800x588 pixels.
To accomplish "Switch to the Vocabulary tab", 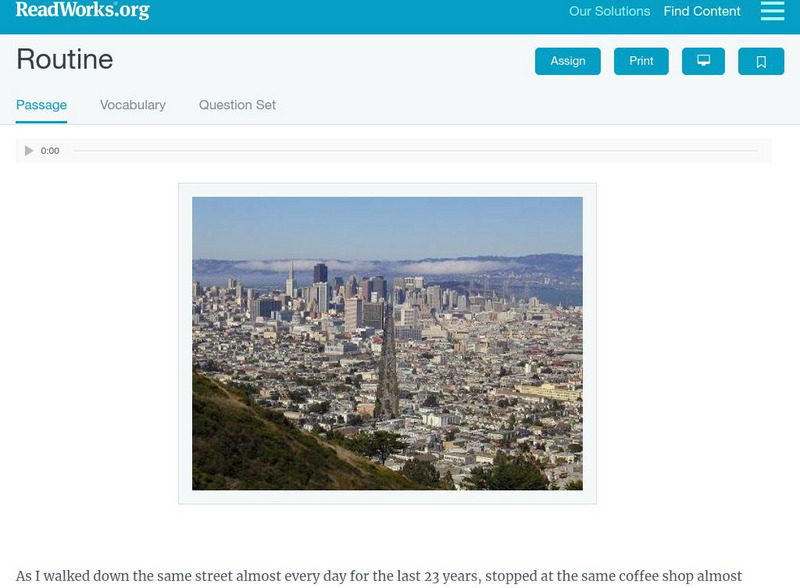I will pos(133,105).
